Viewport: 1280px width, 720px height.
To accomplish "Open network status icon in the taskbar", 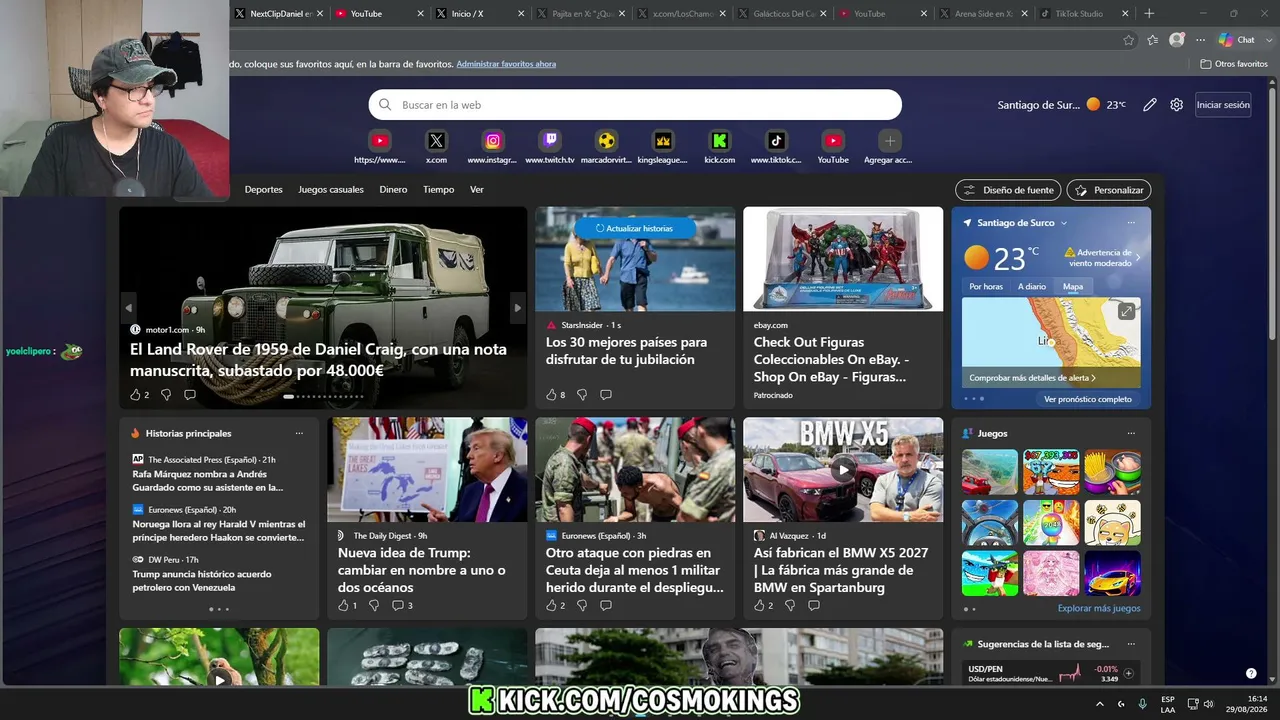I will pos(1193,704).
